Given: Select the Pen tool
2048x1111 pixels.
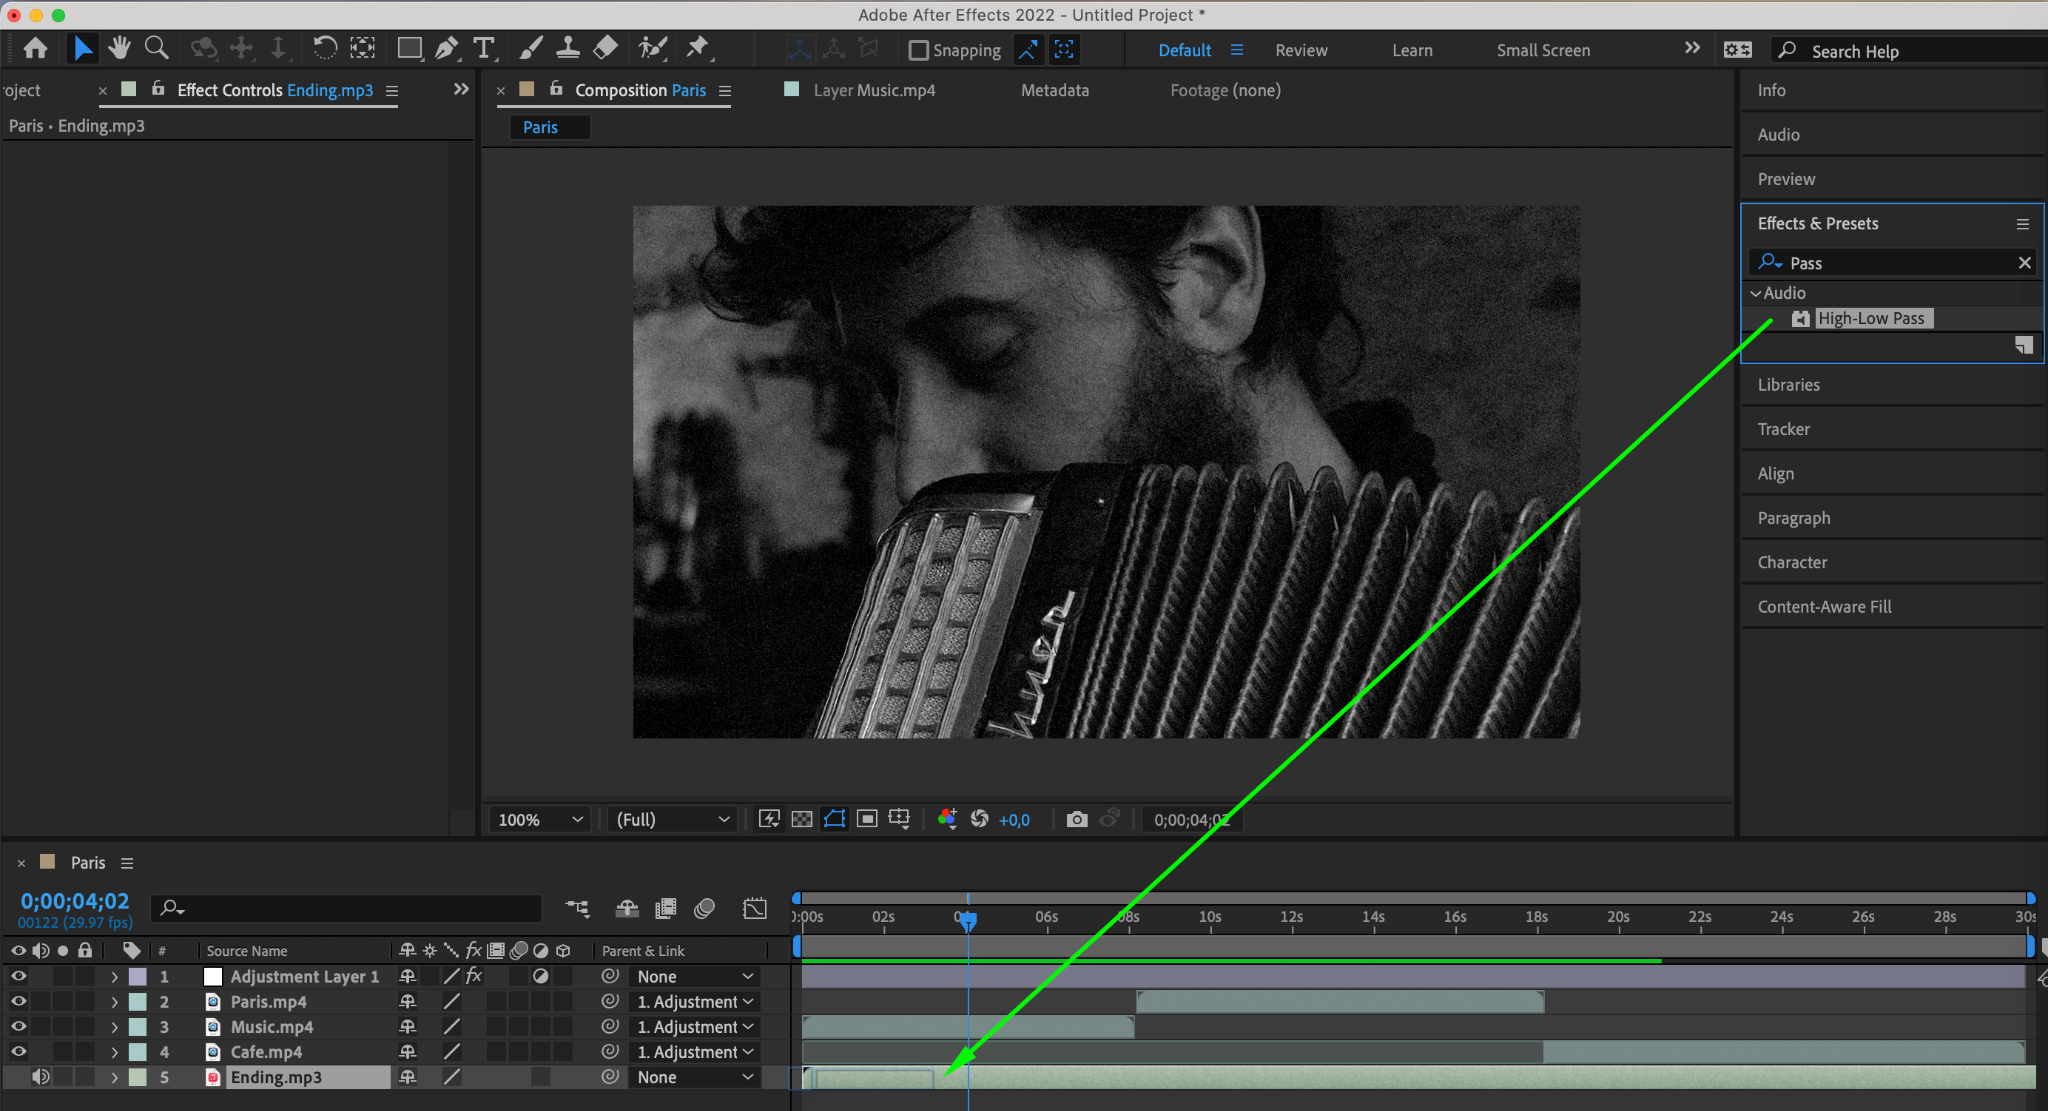Looking at the screenshot, I should (x=447, y=48).
